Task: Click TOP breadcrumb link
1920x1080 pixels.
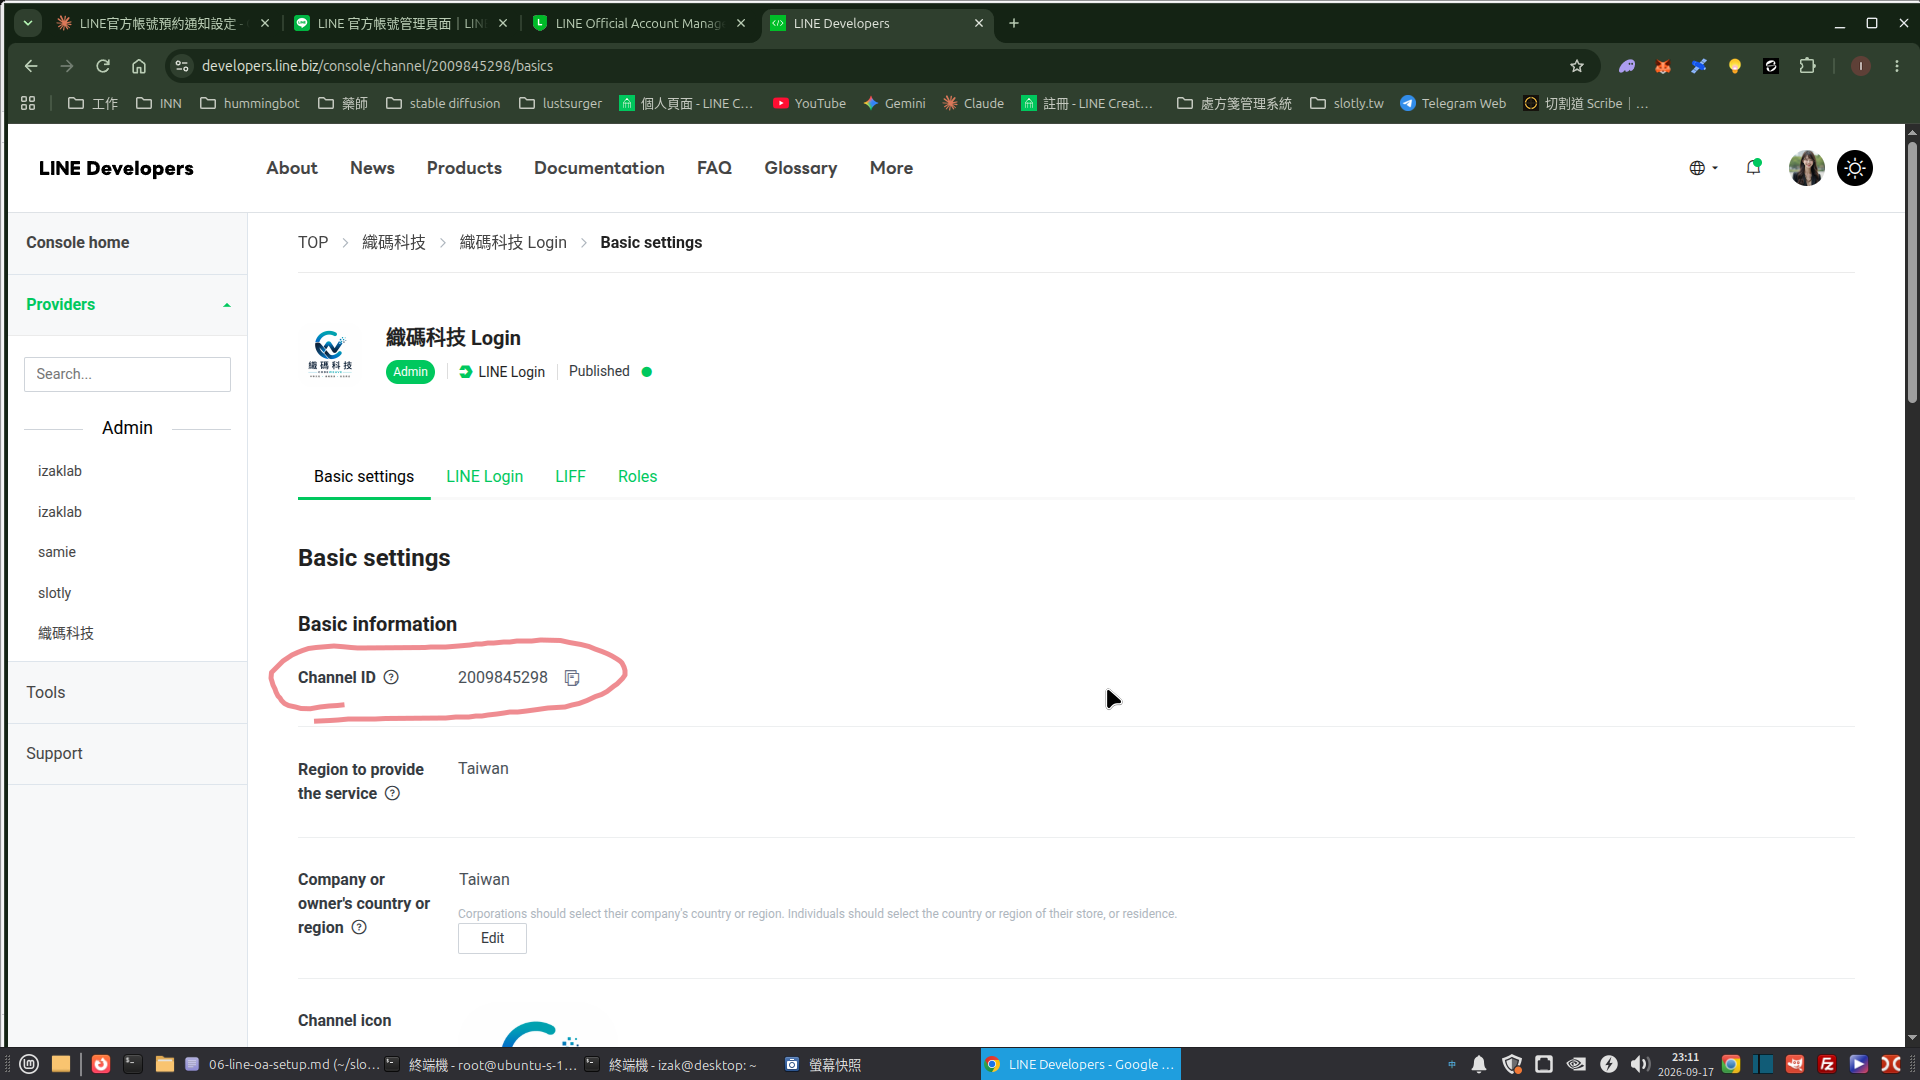Action: 313,242
